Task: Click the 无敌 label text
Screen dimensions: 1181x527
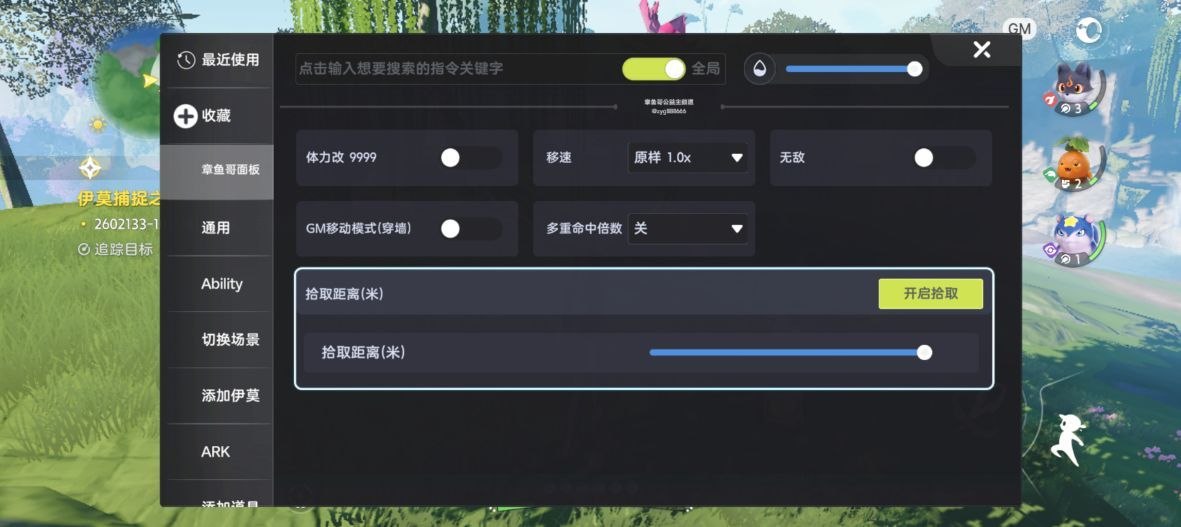Action: tap(793, 158)
